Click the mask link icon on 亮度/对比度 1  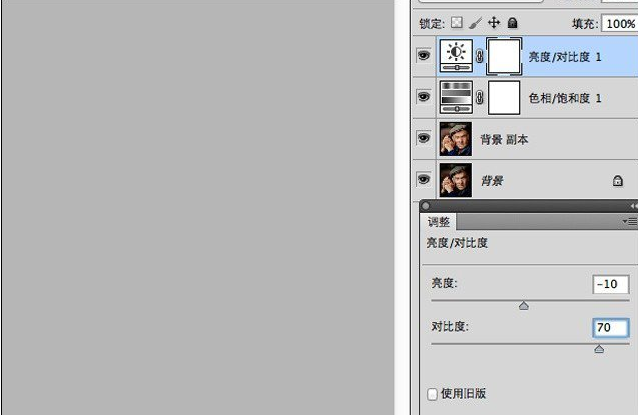coord(480,56)
